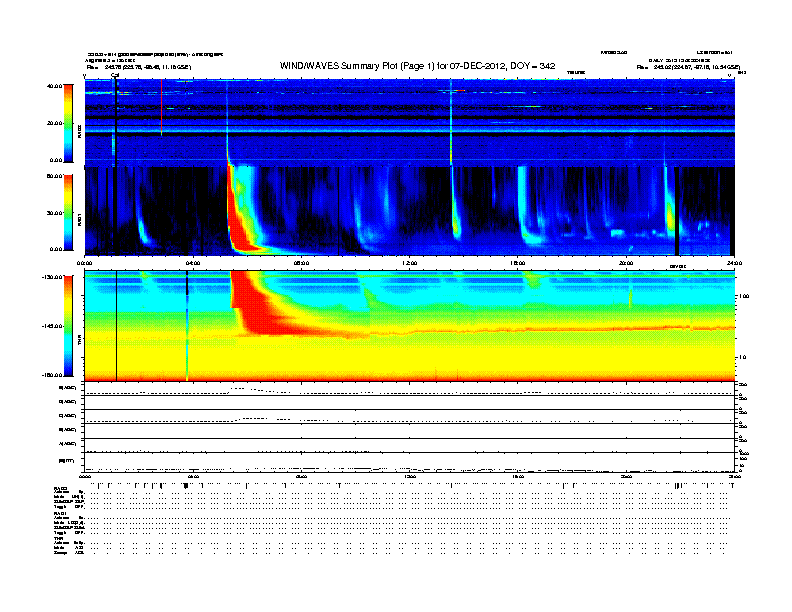Screen dimensions: 792x612
Task: Click 16:00 on the bottom strip-chart time axis
Action: point(518,477)
